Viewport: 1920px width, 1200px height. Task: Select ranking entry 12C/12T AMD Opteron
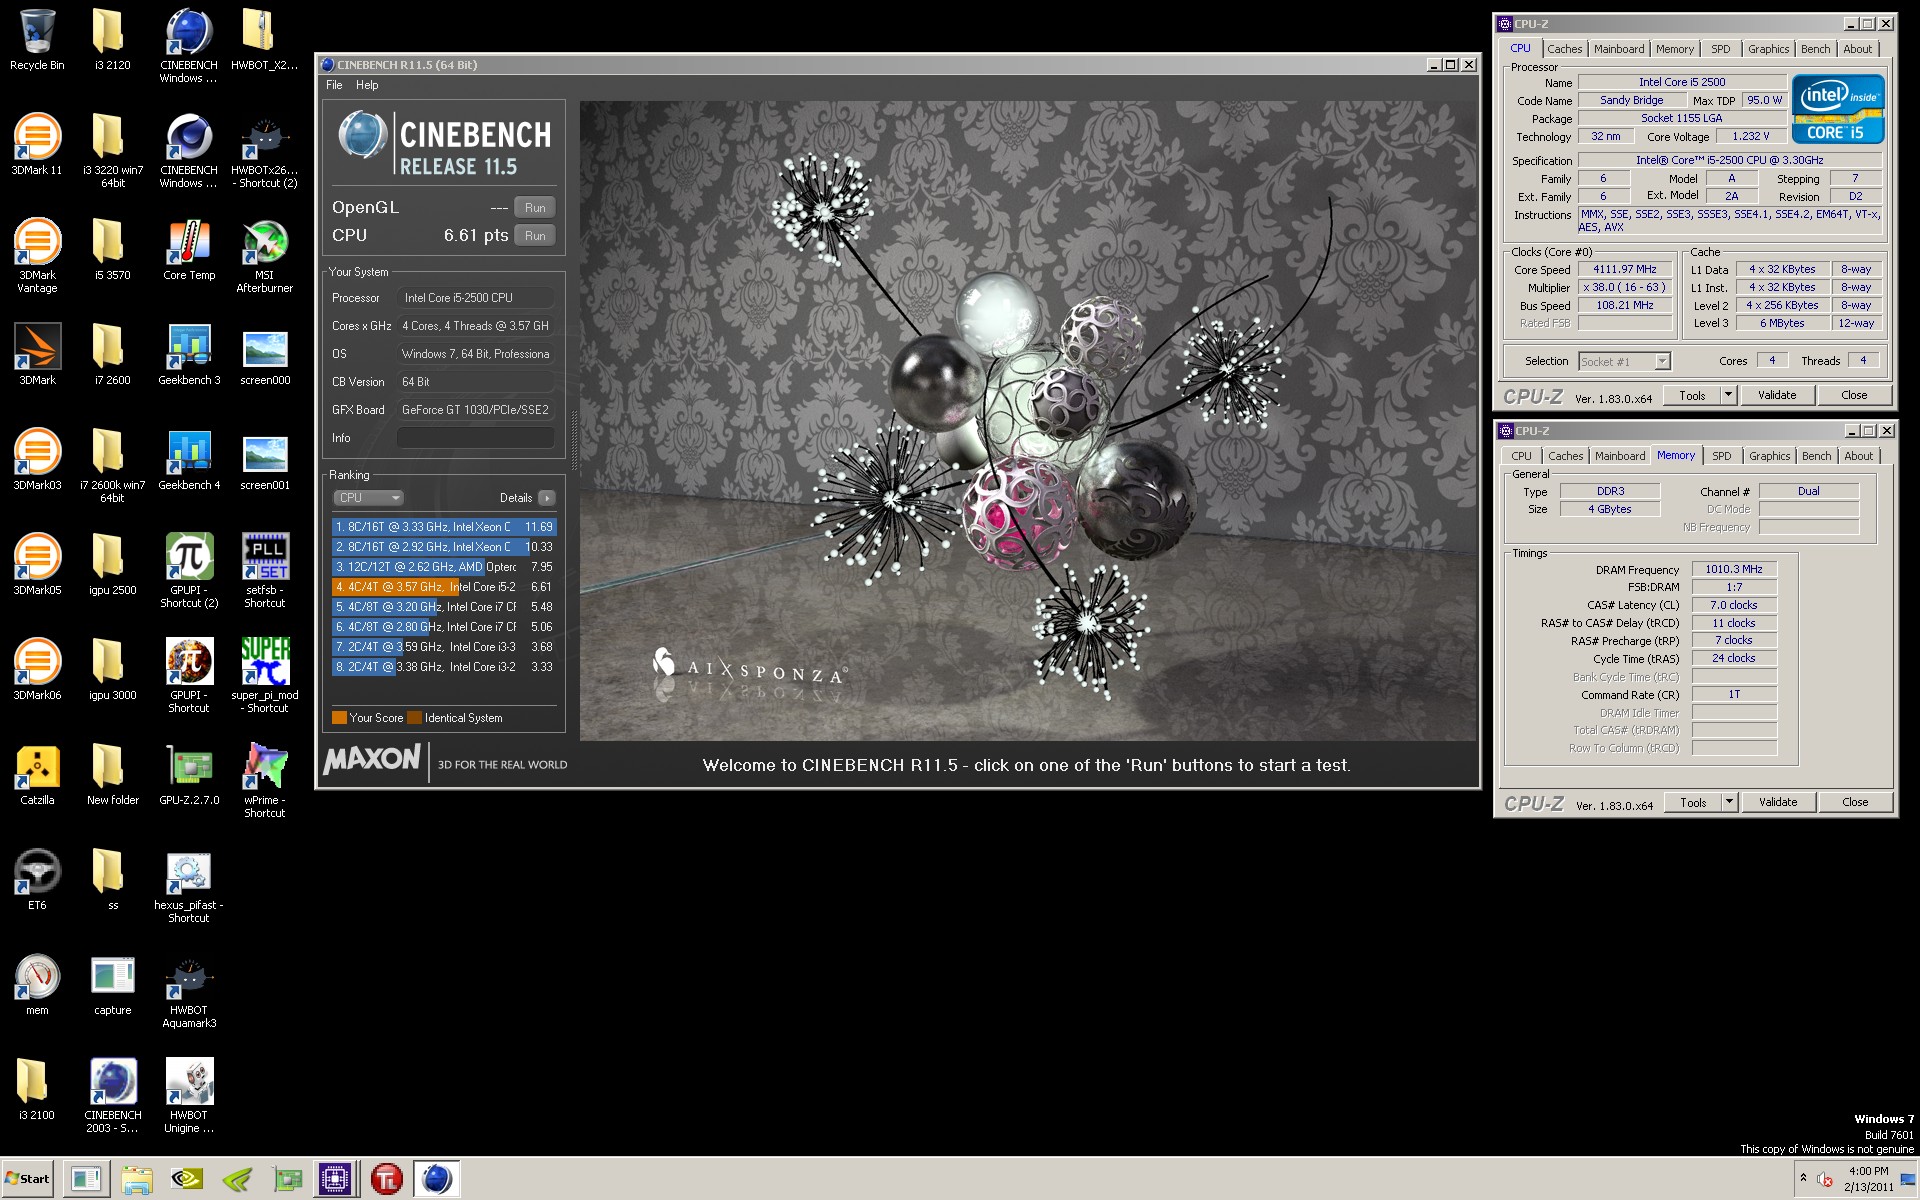point(443,567)
